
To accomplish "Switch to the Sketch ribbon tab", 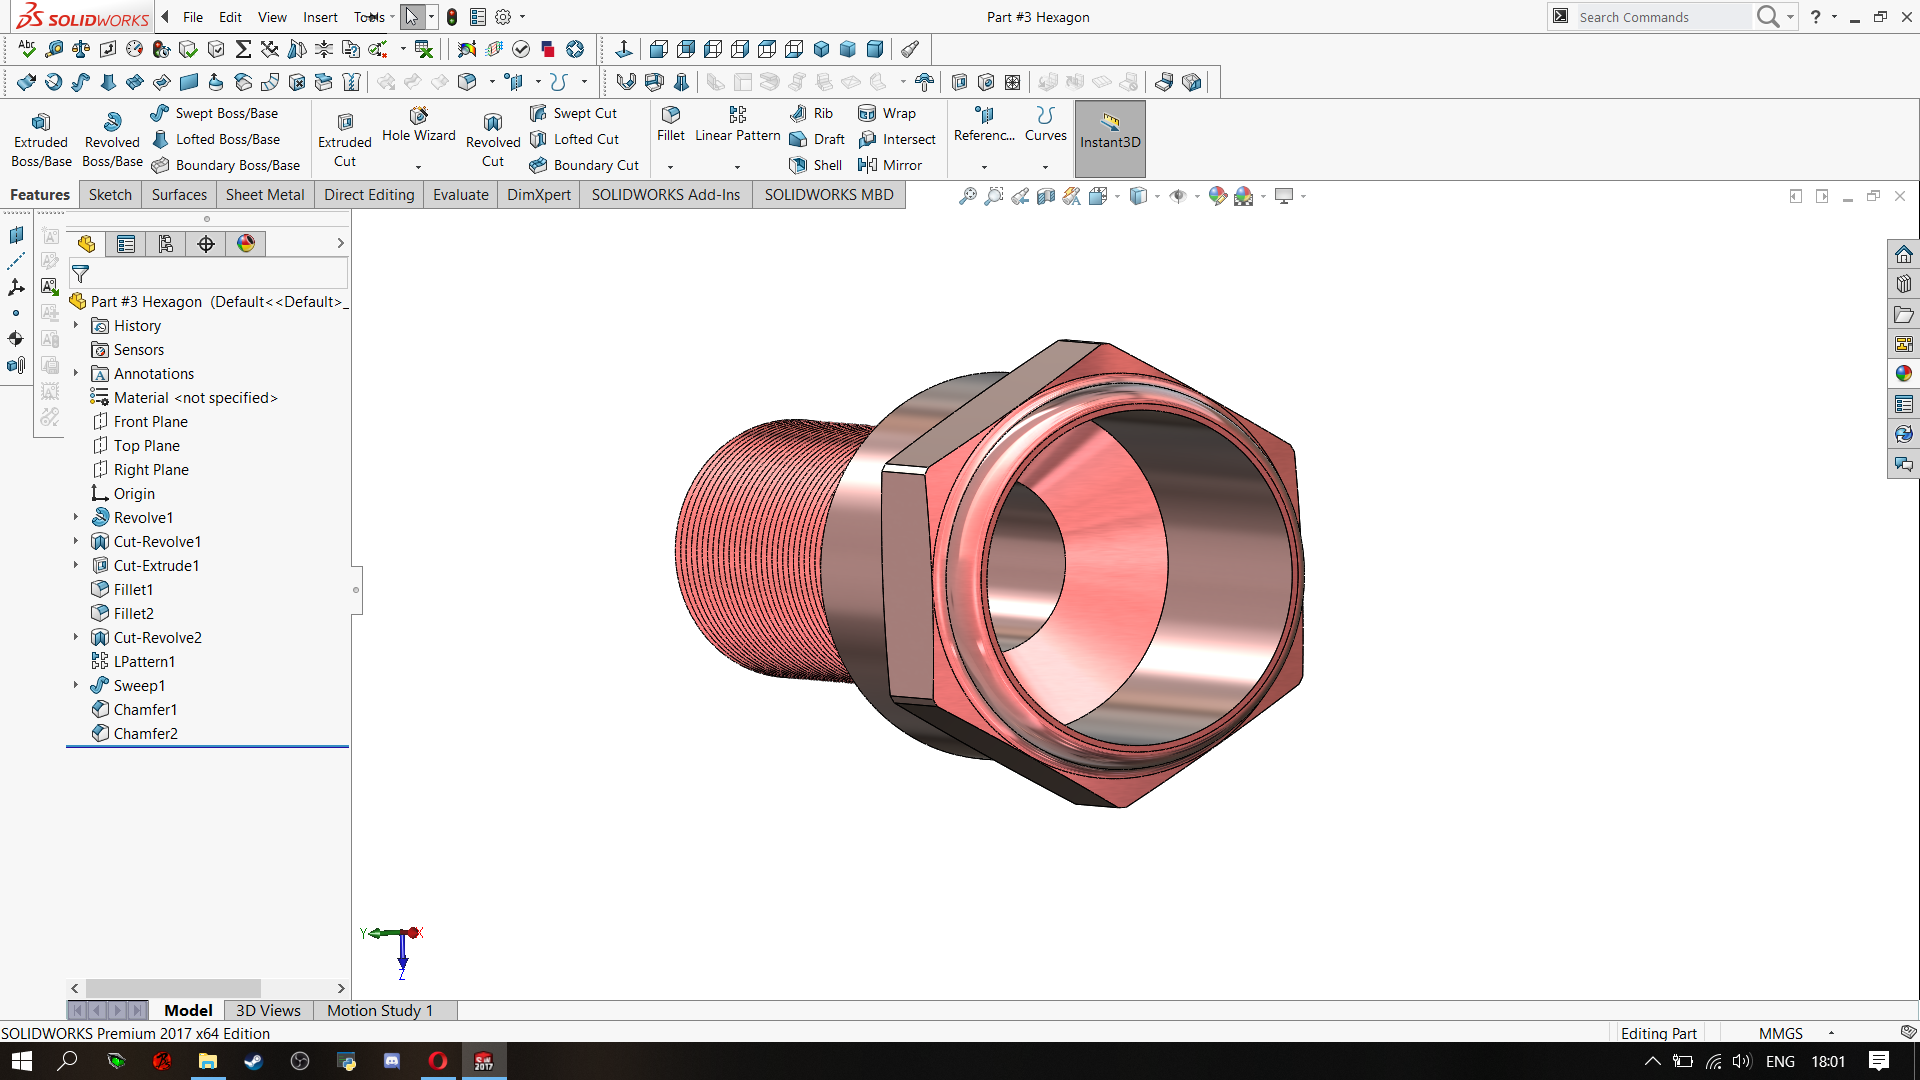I will pos(110,195).
